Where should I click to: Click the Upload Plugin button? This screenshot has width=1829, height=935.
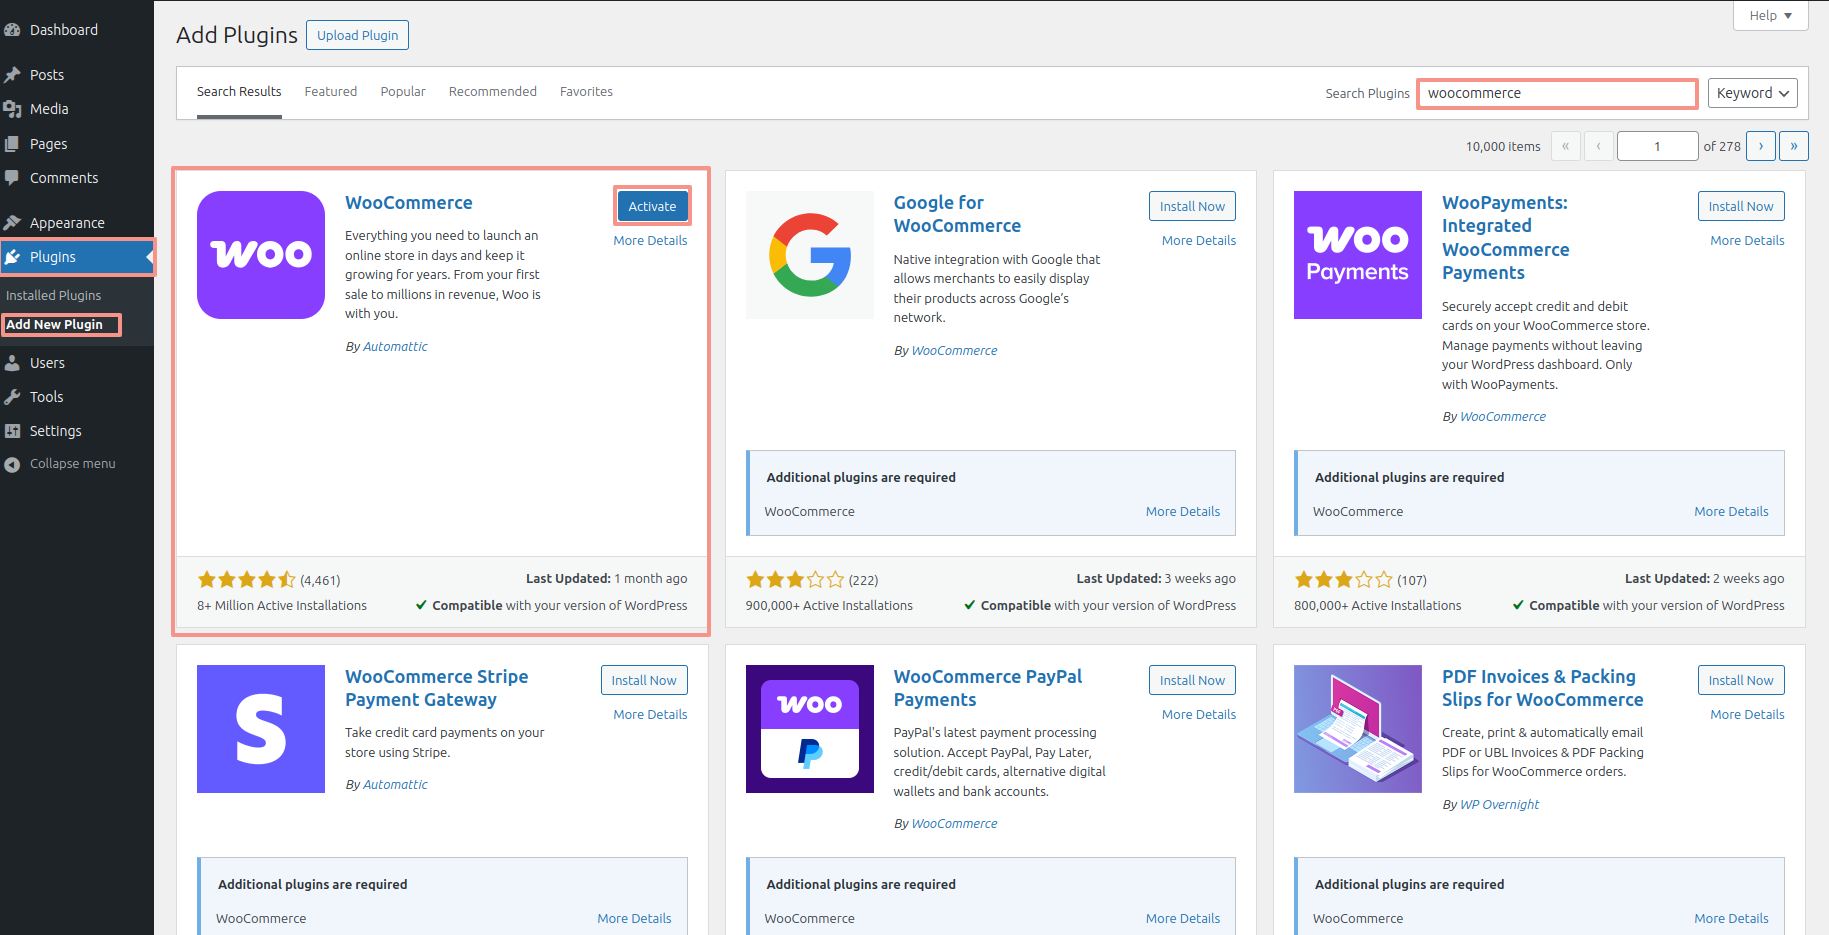click(x=357, y=35)
